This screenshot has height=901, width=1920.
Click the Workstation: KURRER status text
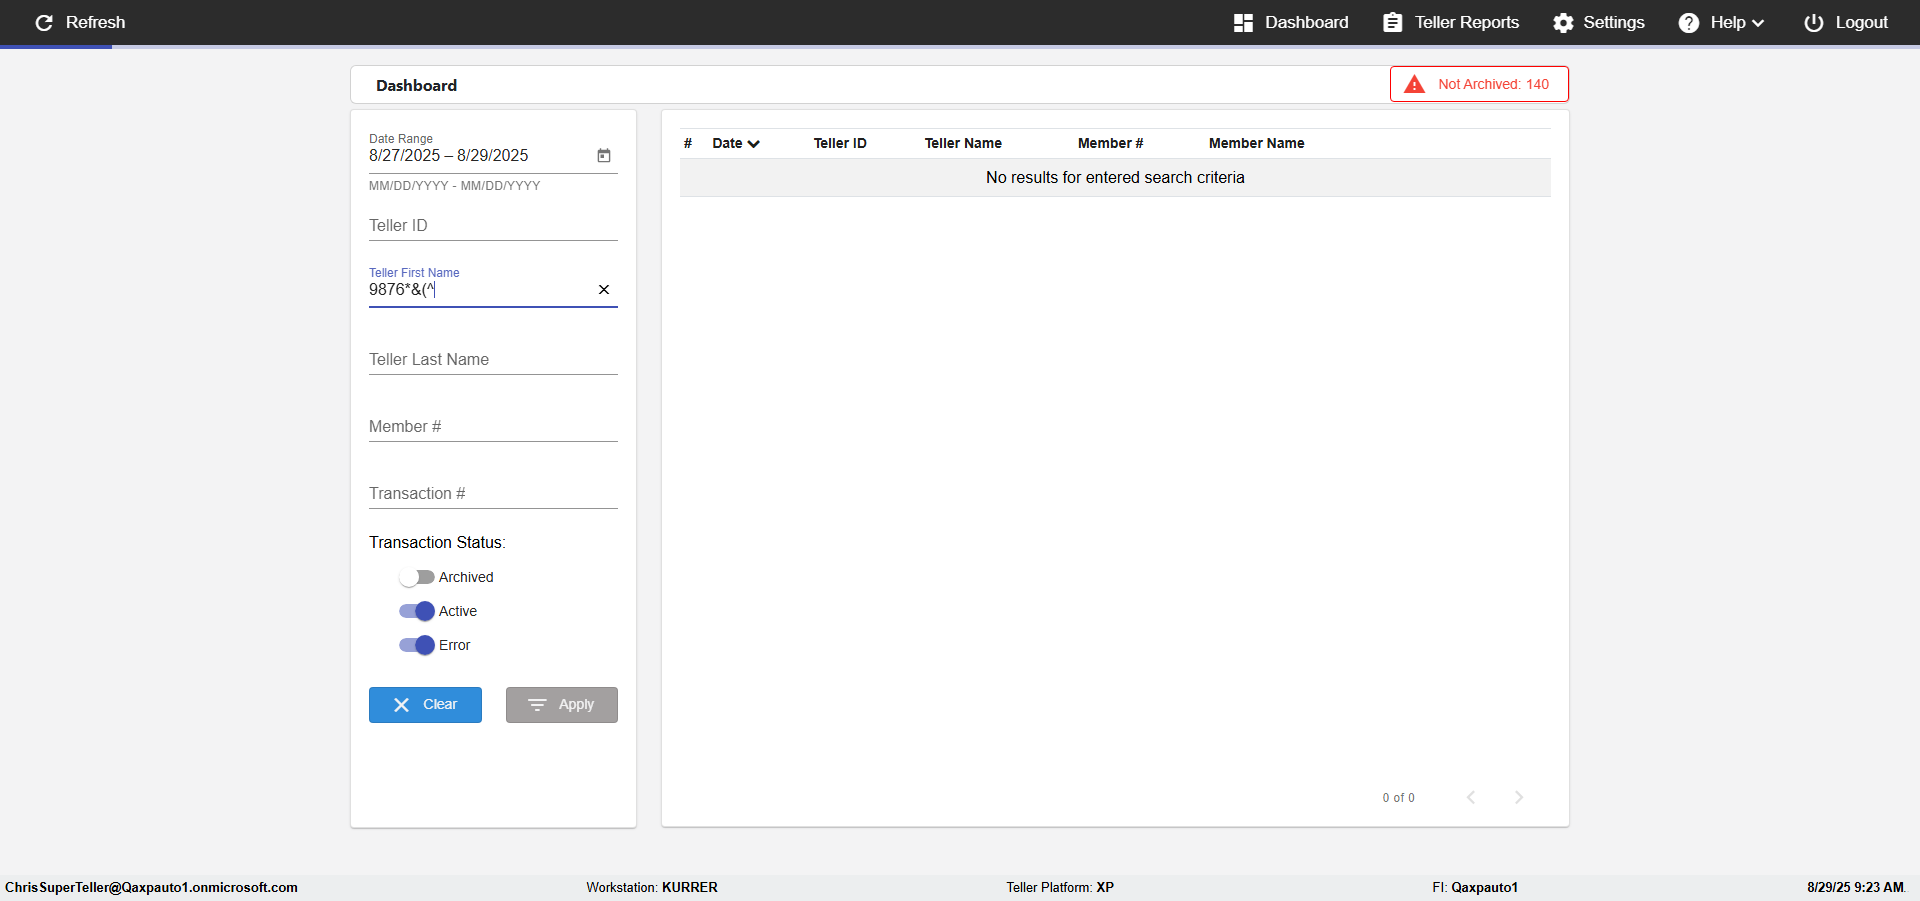[x=652, y=887]
